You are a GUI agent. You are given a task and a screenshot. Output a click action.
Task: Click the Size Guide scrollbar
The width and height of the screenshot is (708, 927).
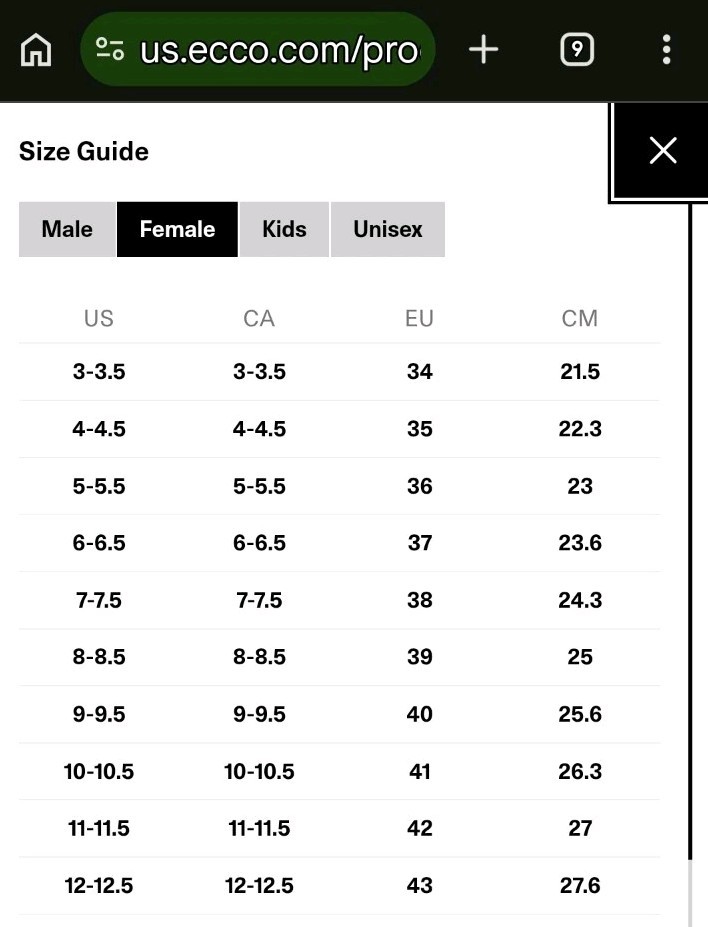tap(690, 532)
